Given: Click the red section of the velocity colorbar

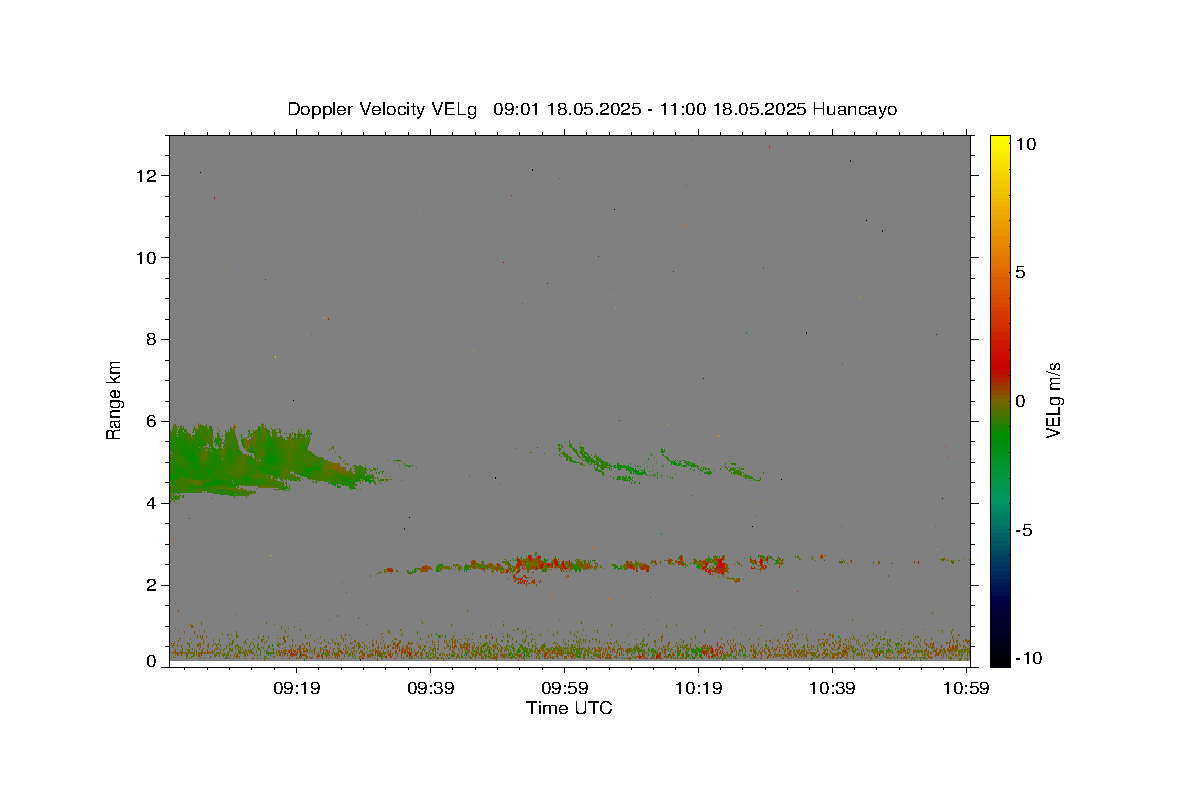Looking at the screenshot, I should coord(1000,365).
